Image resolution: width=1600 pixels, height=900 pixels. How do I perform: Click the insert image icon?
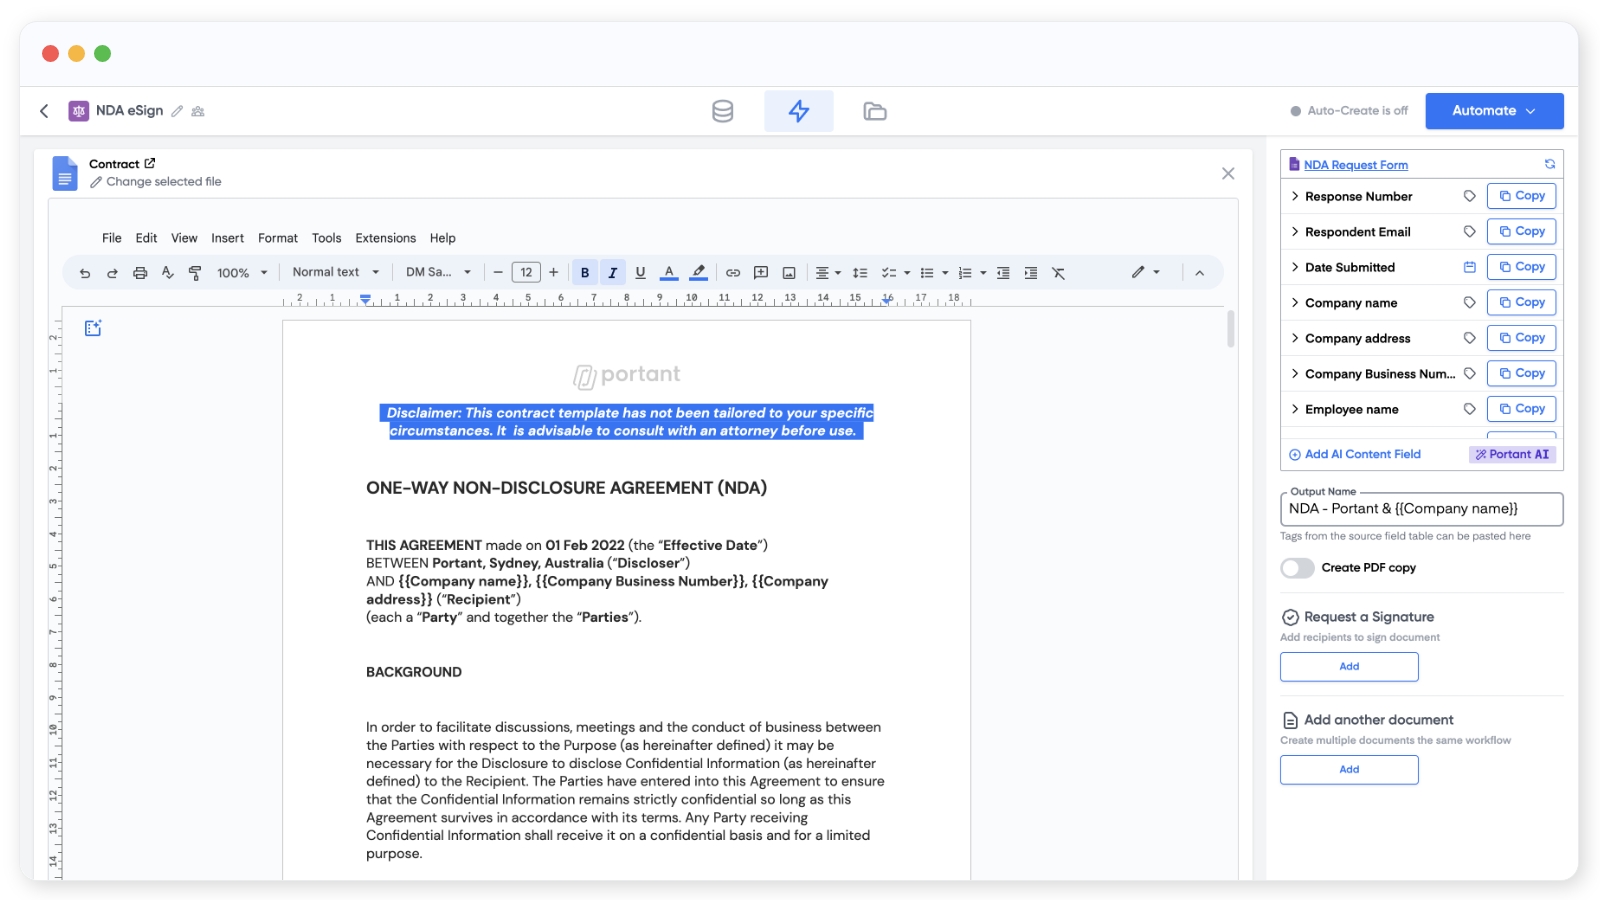click(x=789, y=273)
